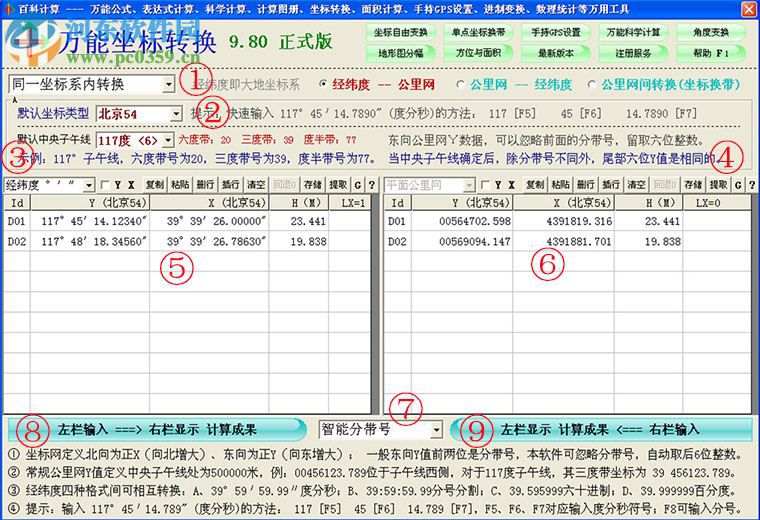This screenshot has height=520, width=760.
Task: Open 坐标自由变换 module
Action: 400,32
